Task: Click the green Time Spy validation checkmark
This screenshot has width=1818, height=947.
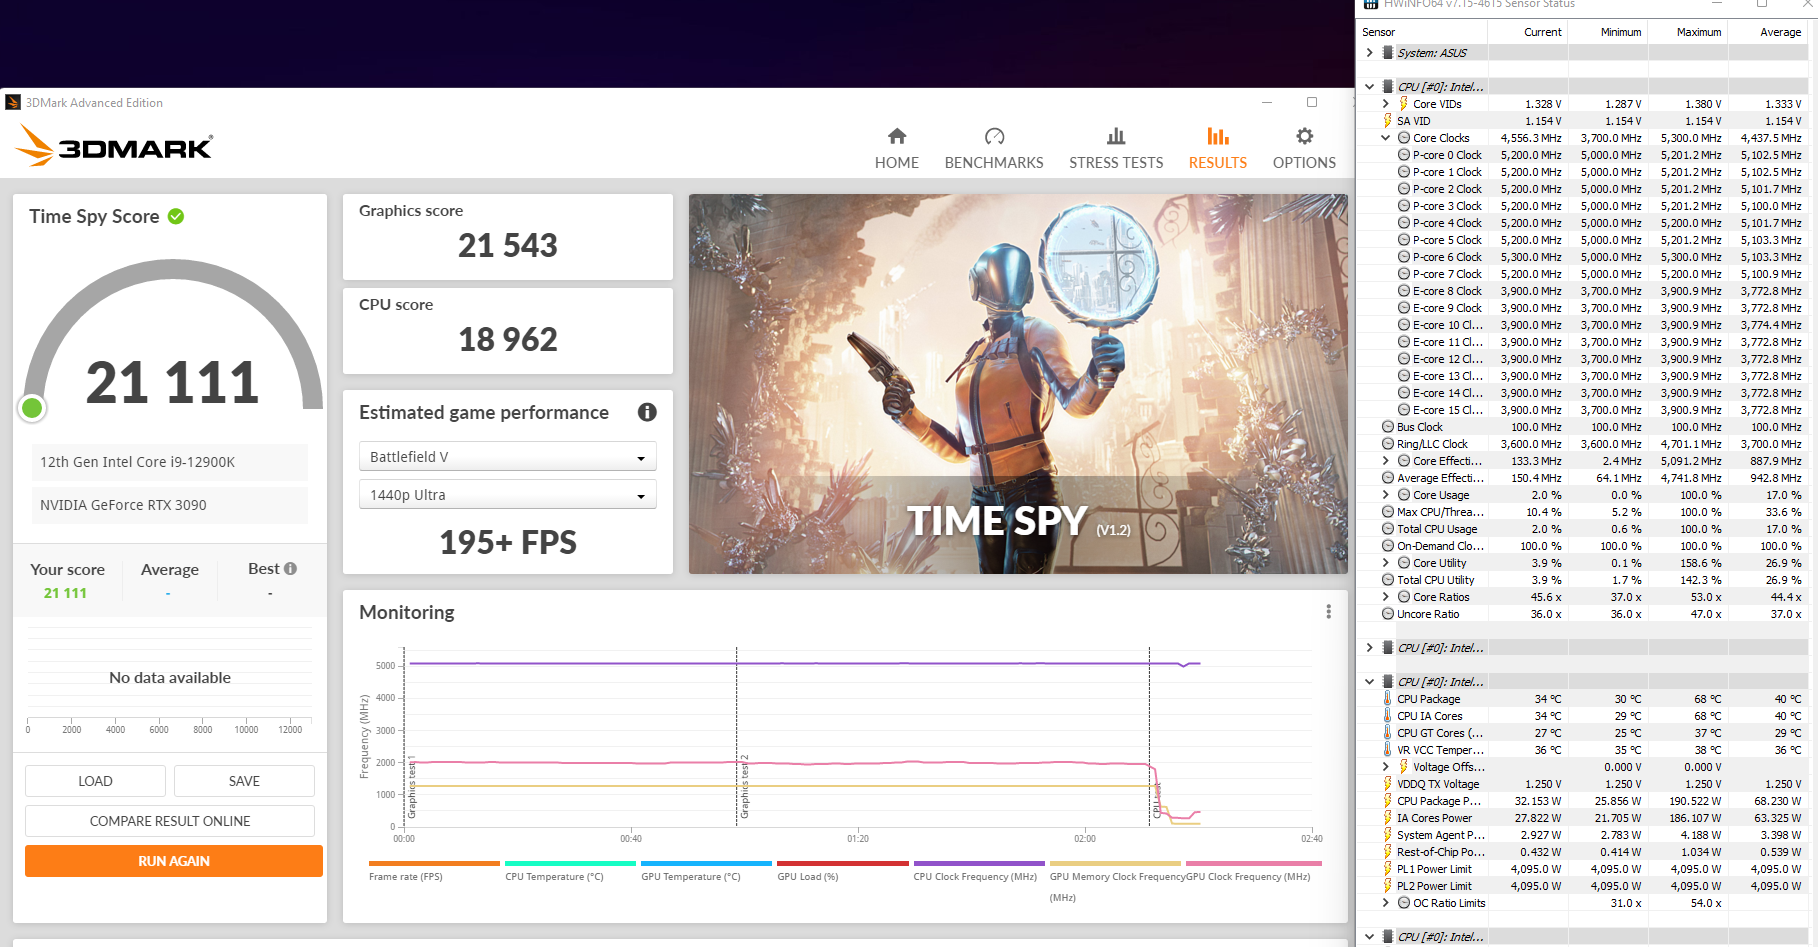Action: click(176, 216)
